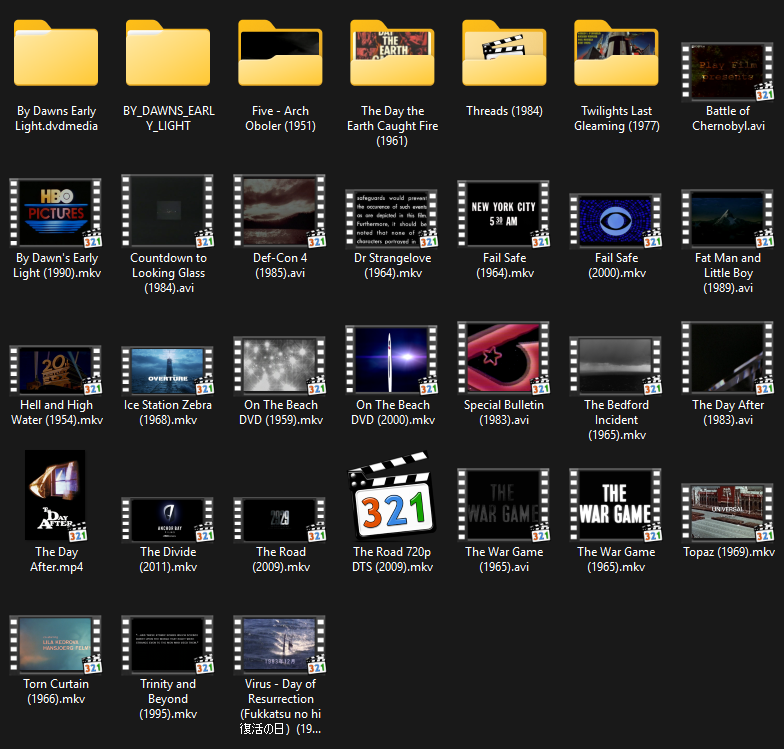Click "Ice Station Zebra (1968).mkv" file name
Viewport: 784px width, 749px height.
pyautogui.click(x=168, y=412)
